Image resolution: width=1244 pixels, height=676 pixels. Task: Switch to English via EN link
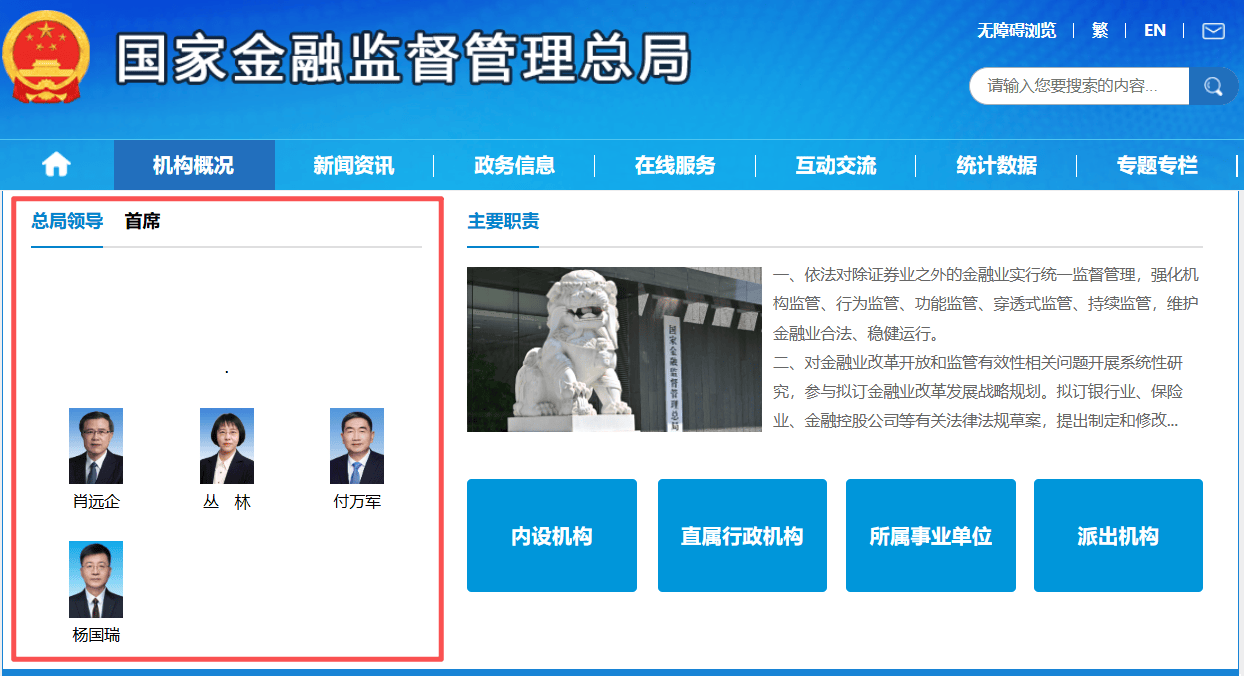pos(1155,31)
